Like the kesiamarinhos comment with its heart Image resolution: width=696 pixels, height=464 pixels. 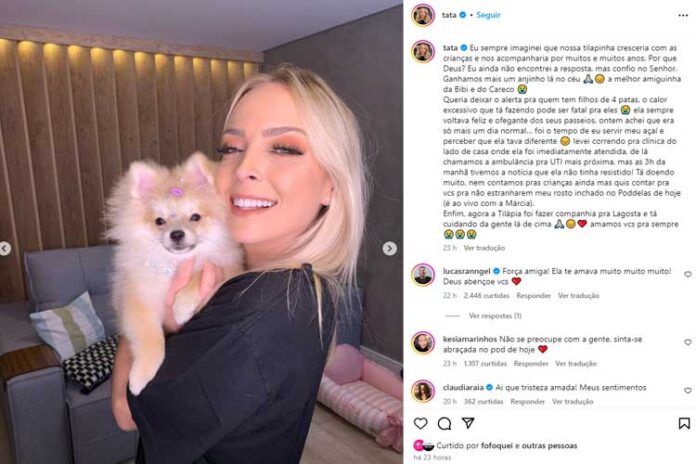[688, 342]
